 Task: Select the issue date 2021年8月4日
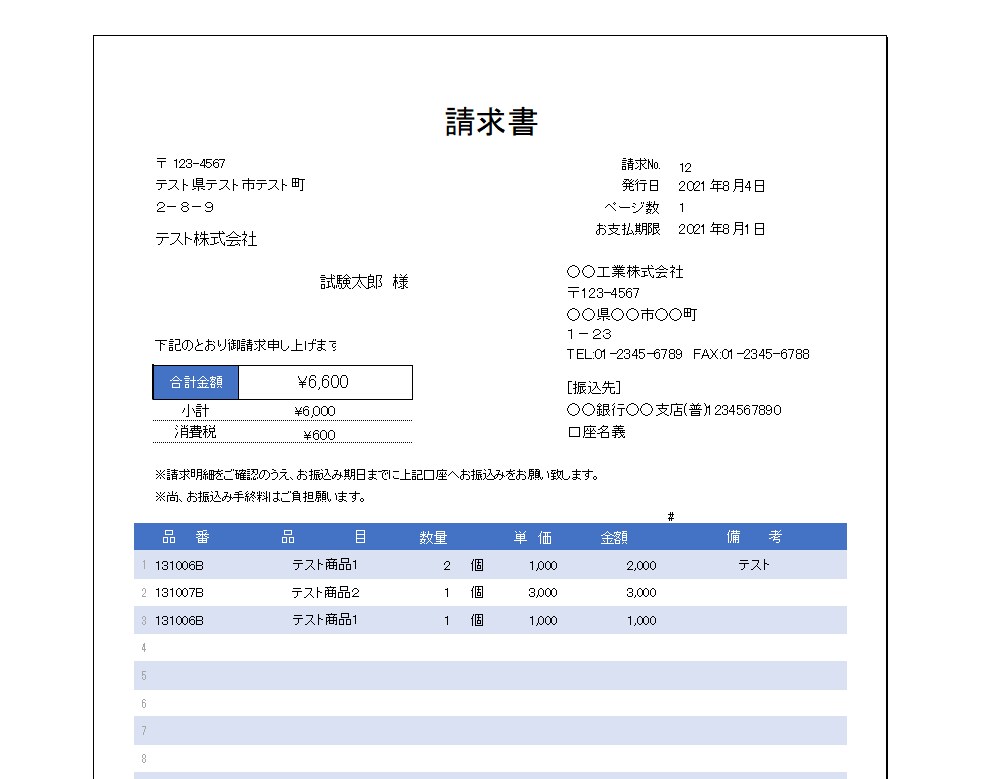tap(721, 186)
